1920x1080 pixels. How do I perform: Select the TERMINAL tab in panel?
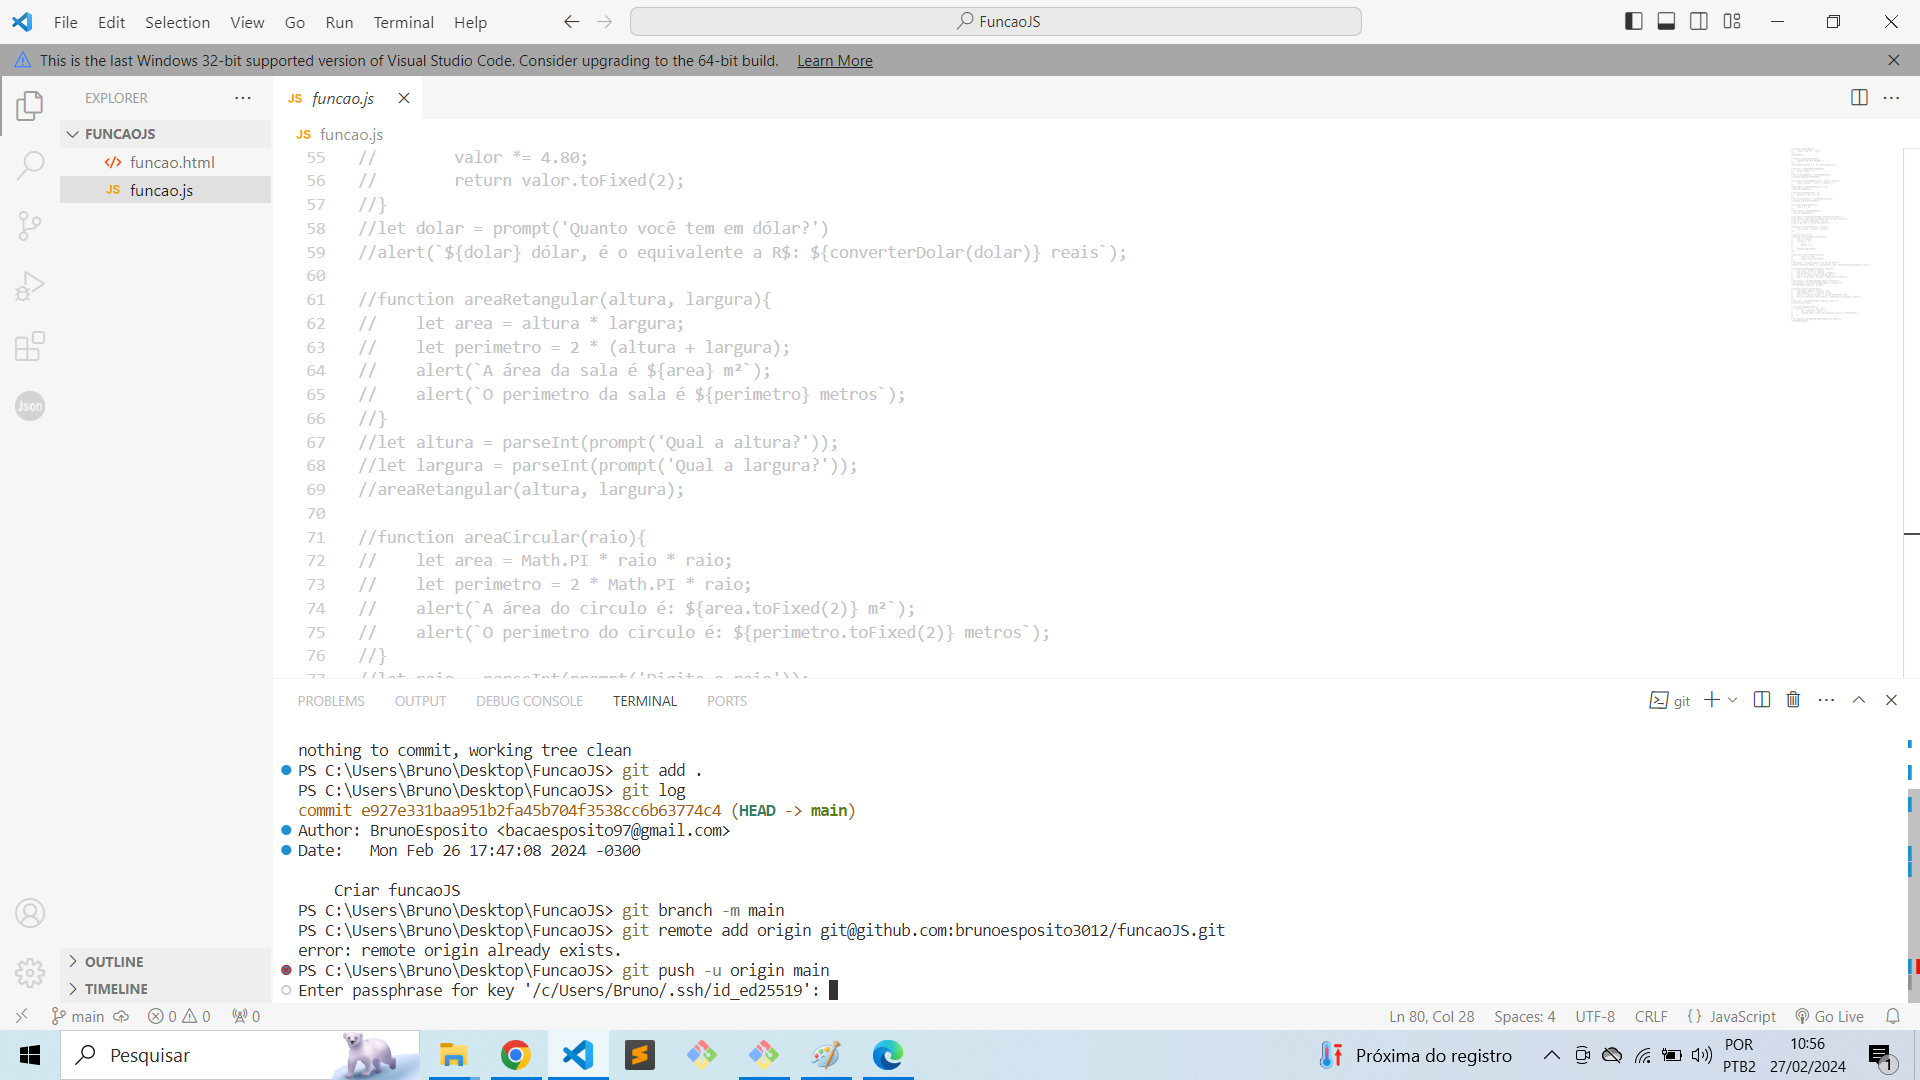pos(645,700)
